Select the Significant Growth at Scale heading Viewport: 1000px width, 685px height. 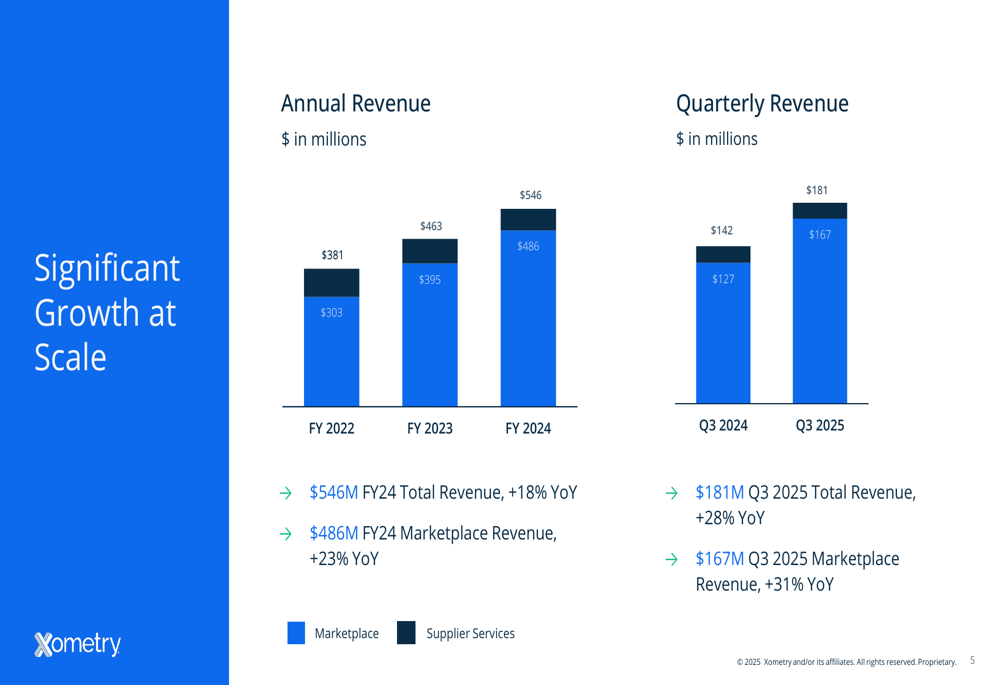[x=107, y=312]
